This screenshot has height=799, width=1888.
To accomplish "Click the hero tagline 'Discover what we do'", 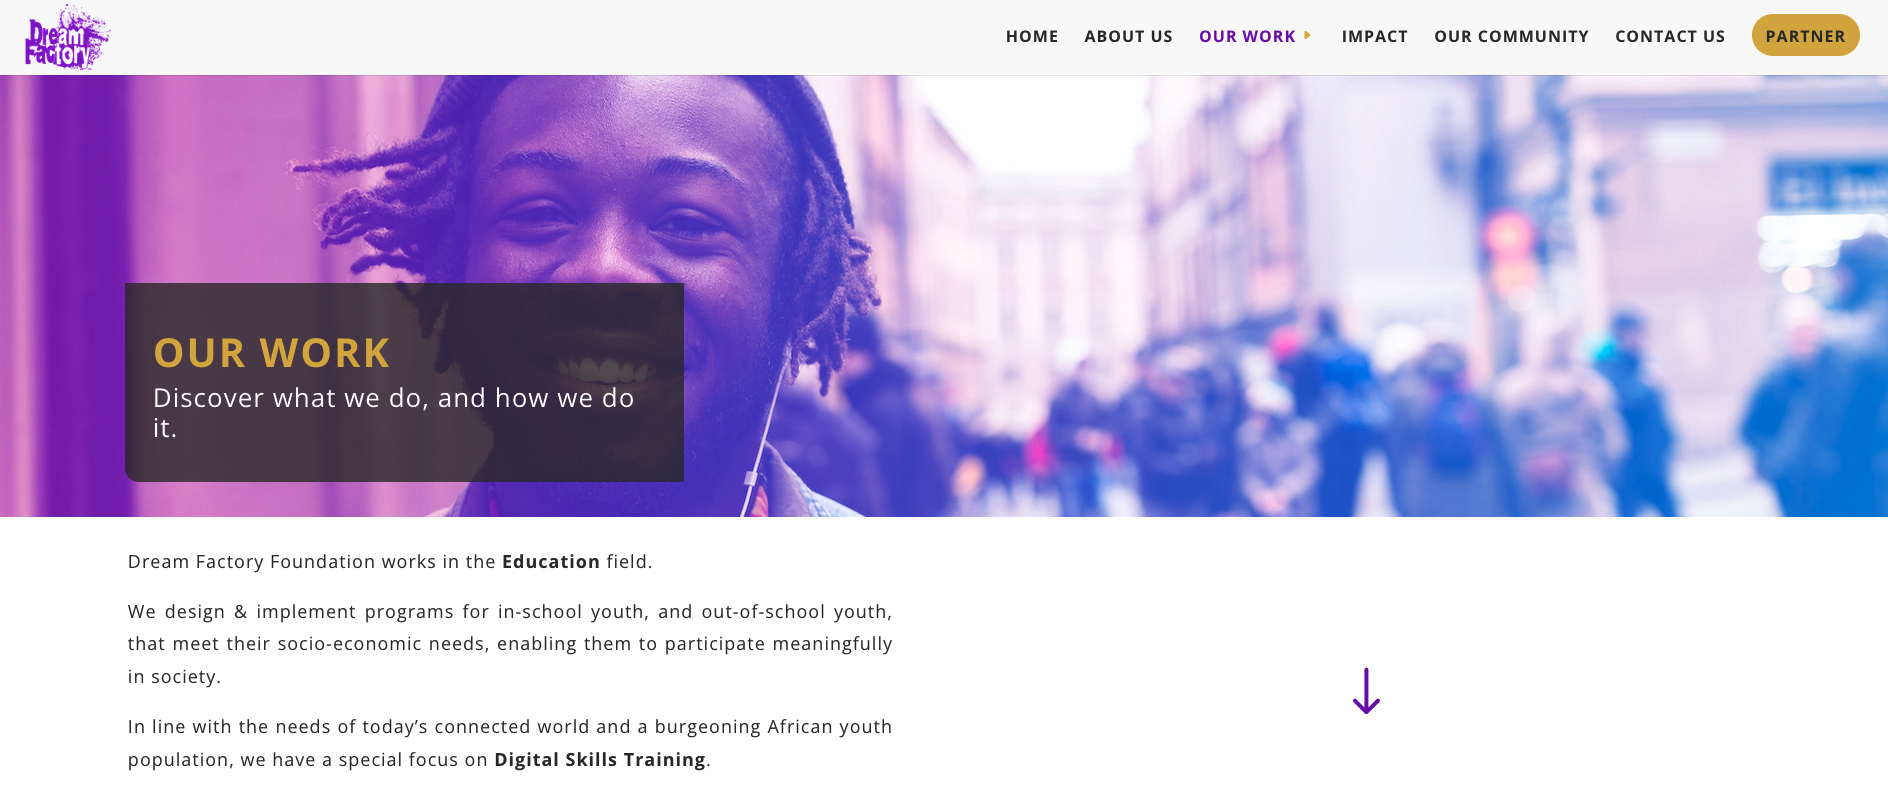I will pyautogui.click(x=393, y=412).
